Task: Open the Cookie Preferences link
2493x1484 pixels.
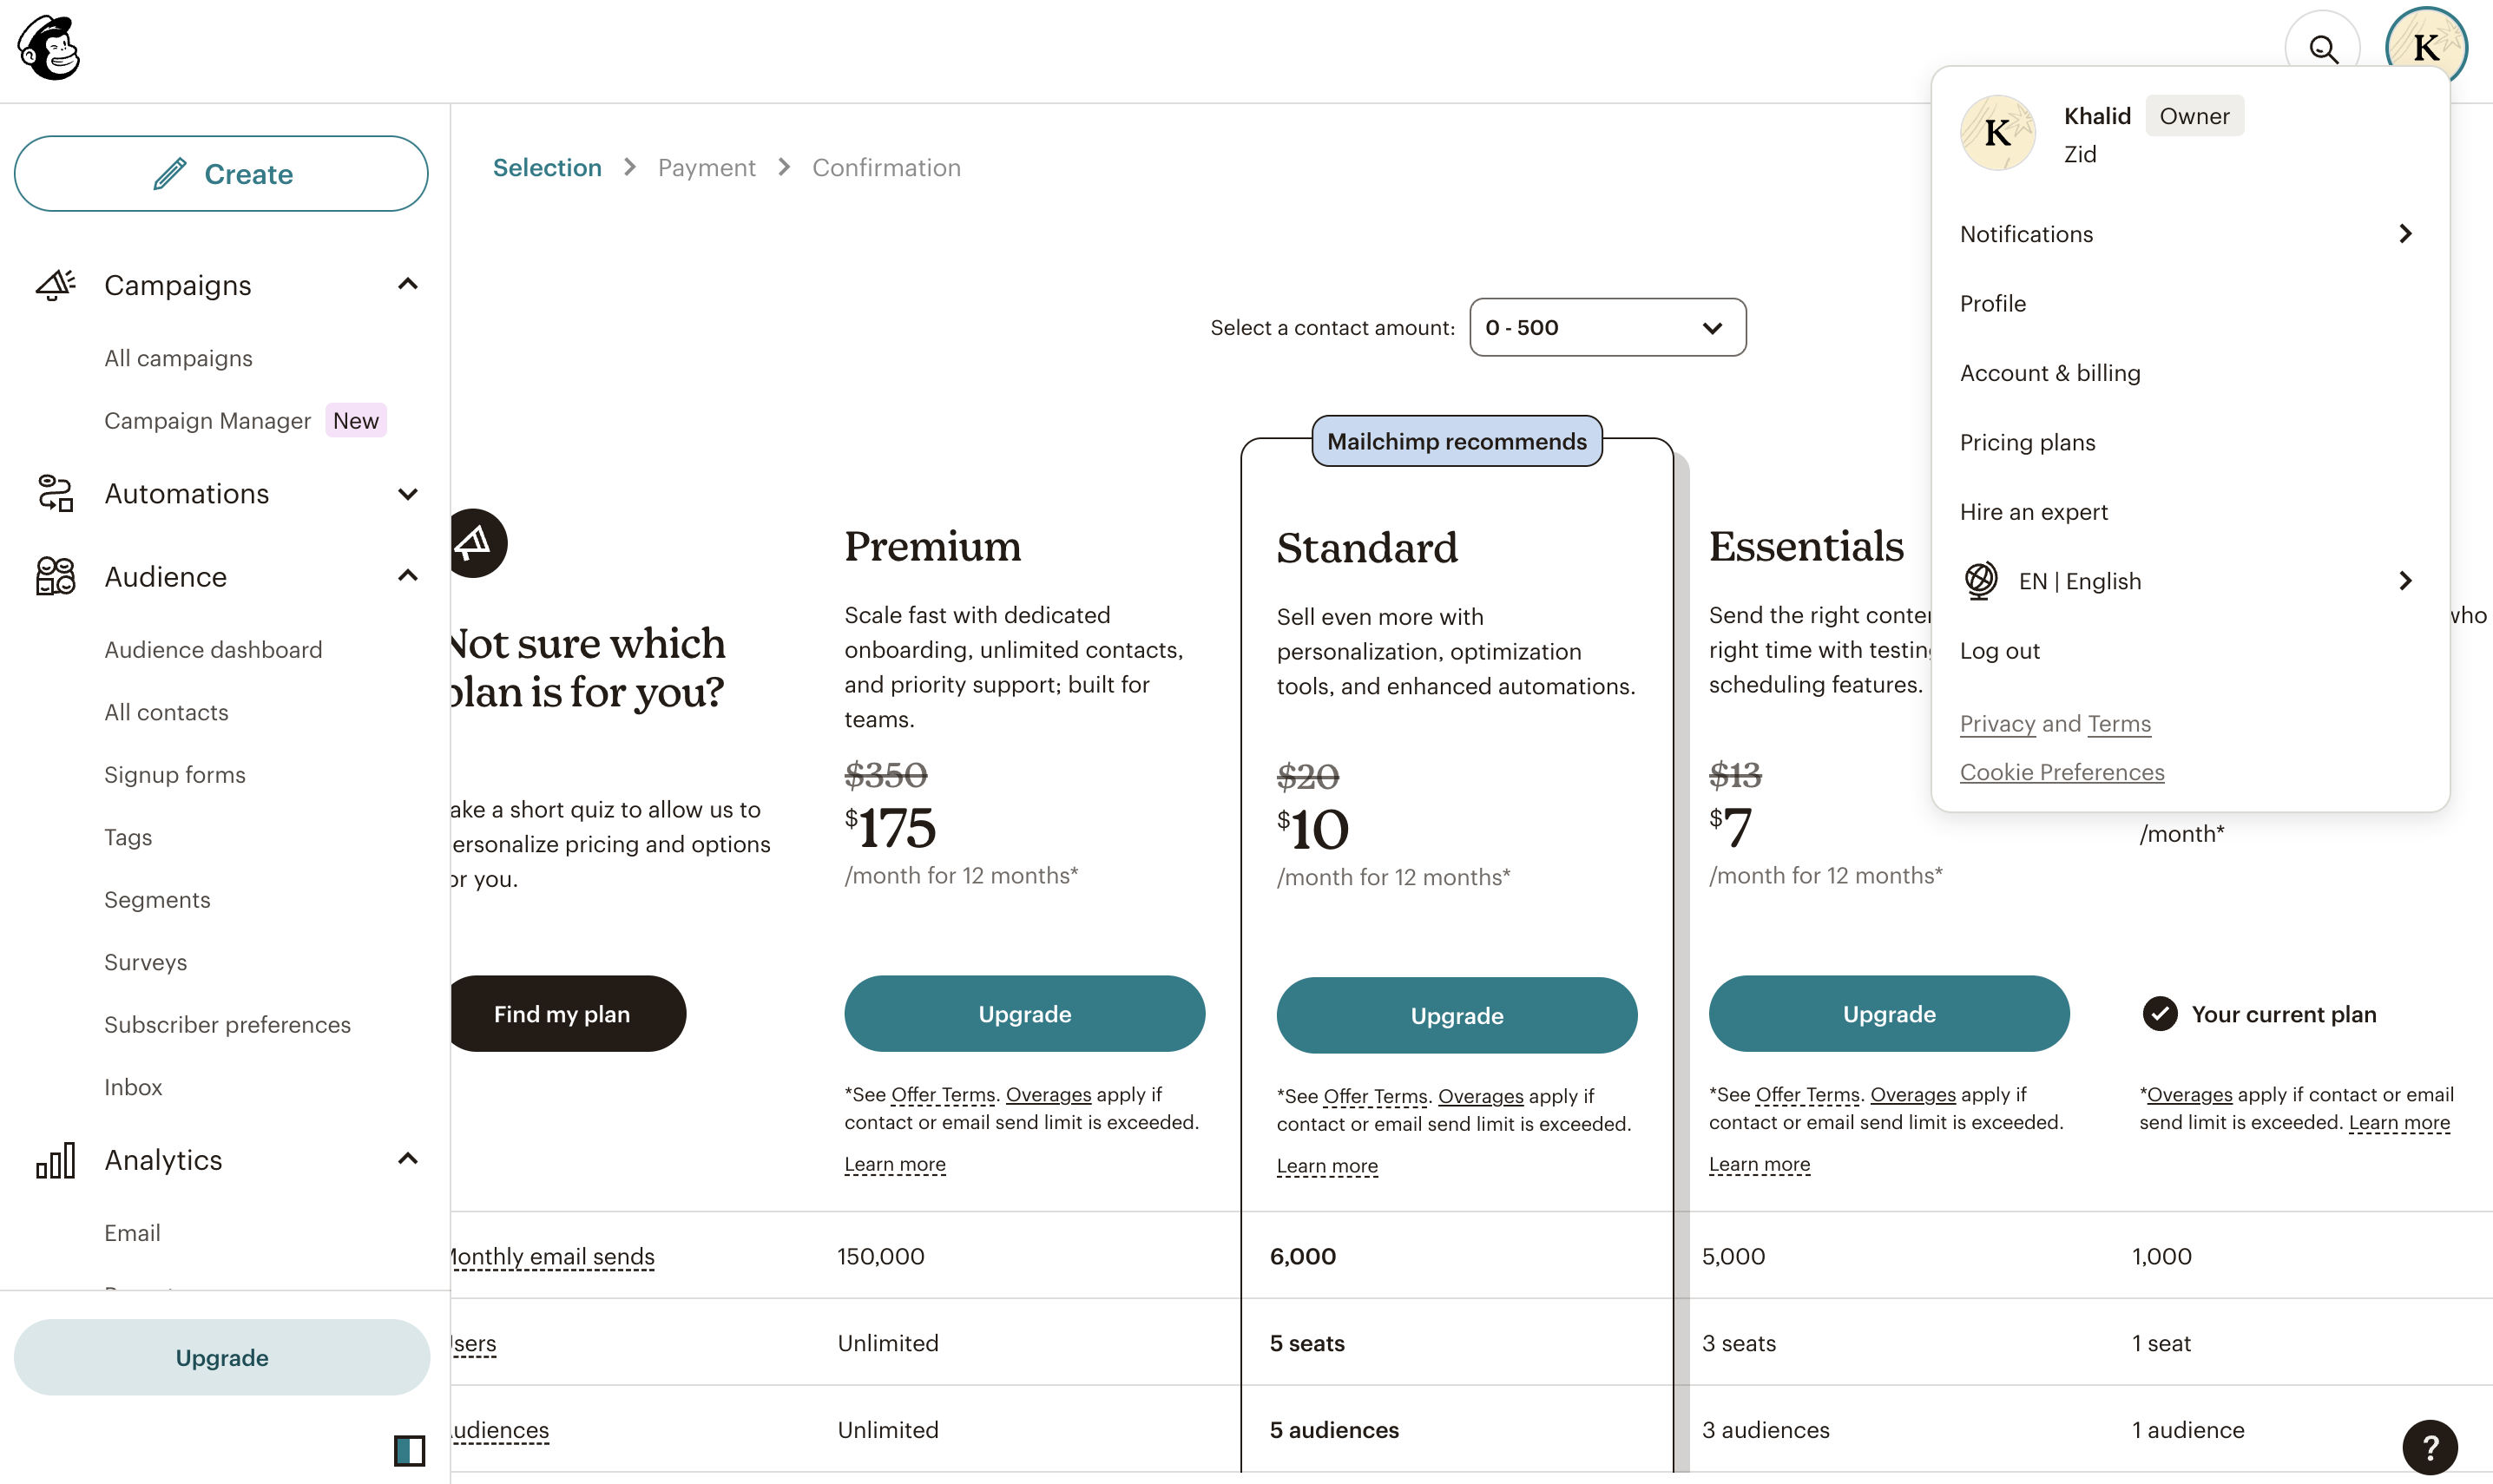Action: point(2062,771)
